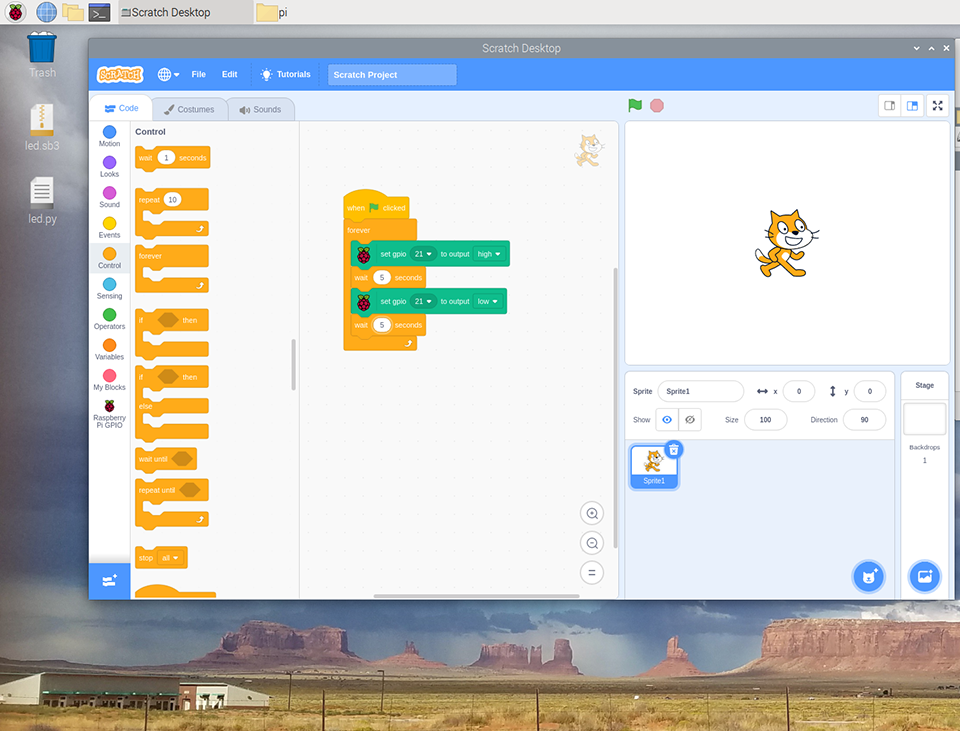Switch to large stage layout
This screenshot has width=960, height=731.
coord(912,105)
